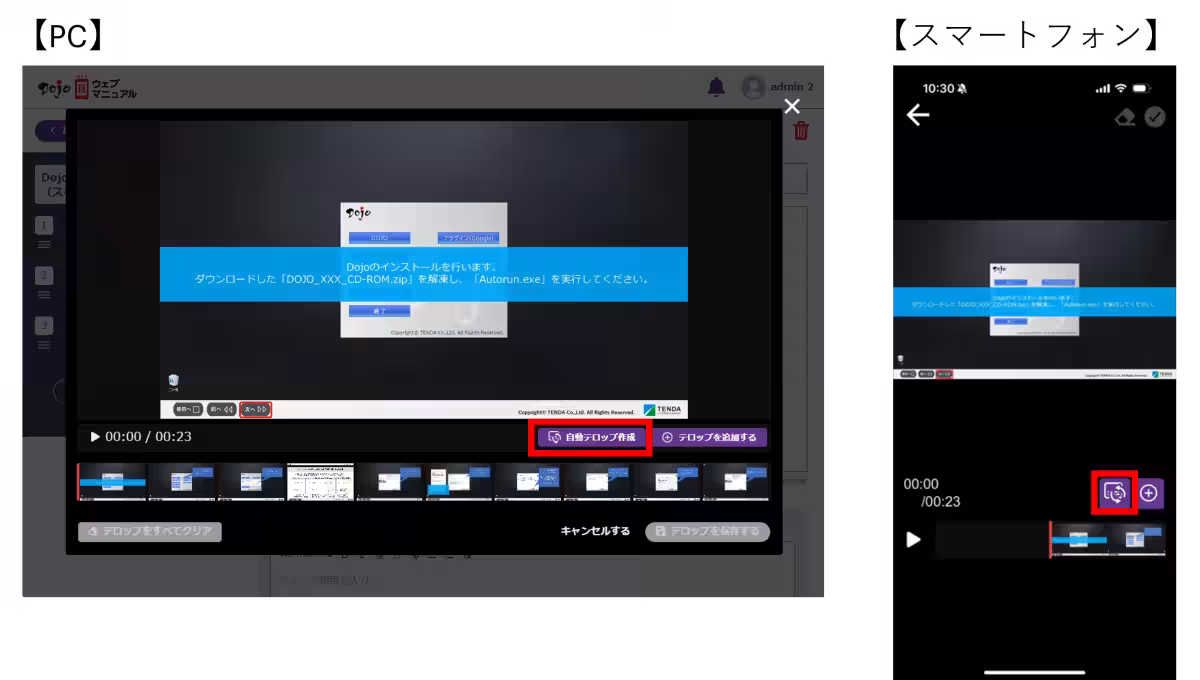Screen dimensions: 1200x680
Task: Click the テロップをすべてクリア button
Action: coord(150,531)
